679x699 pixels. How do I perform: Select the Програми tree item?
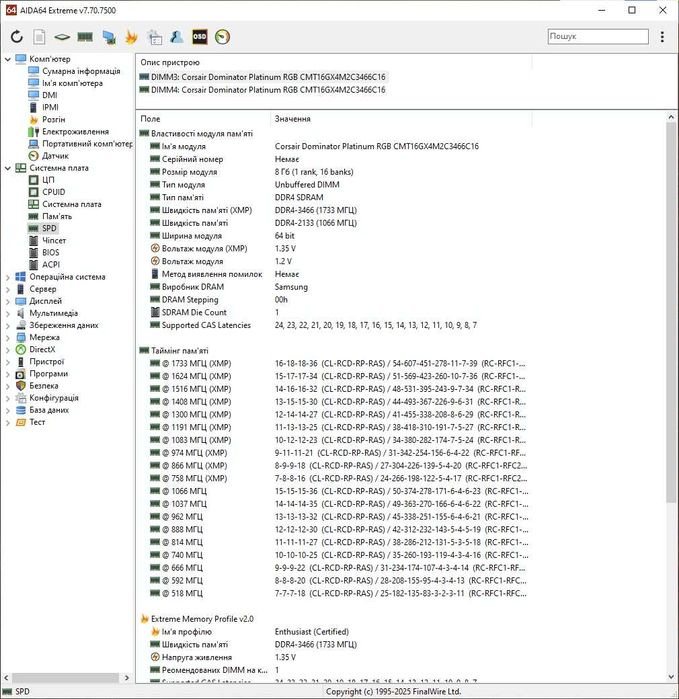coord(49,374)
